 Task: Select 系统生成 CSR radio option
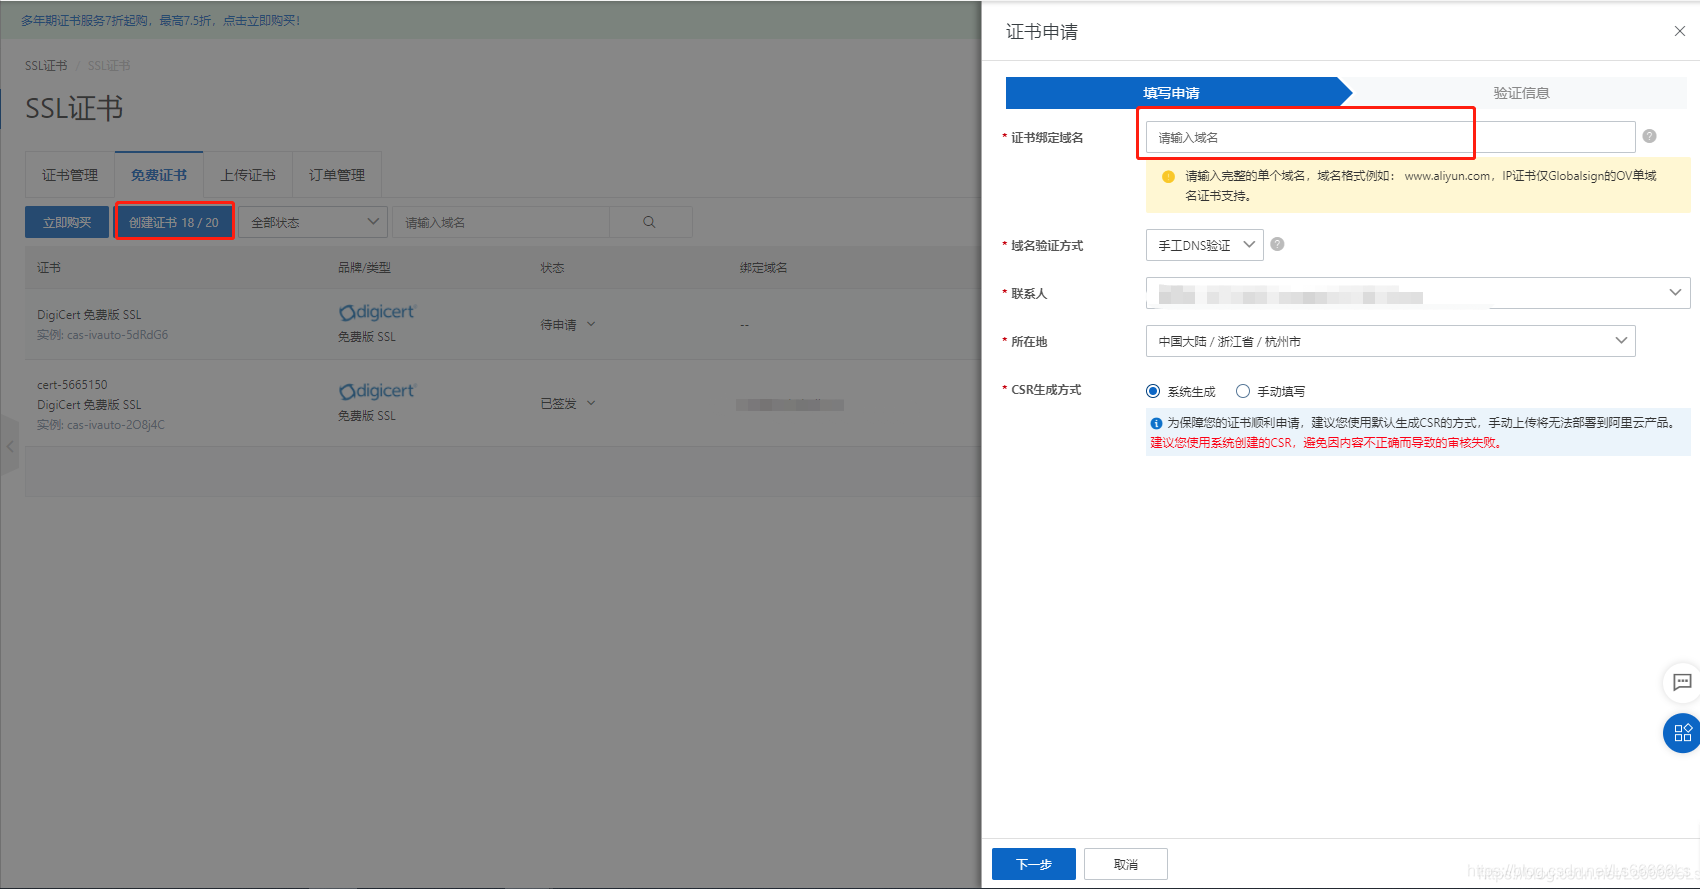point(1153,391)
